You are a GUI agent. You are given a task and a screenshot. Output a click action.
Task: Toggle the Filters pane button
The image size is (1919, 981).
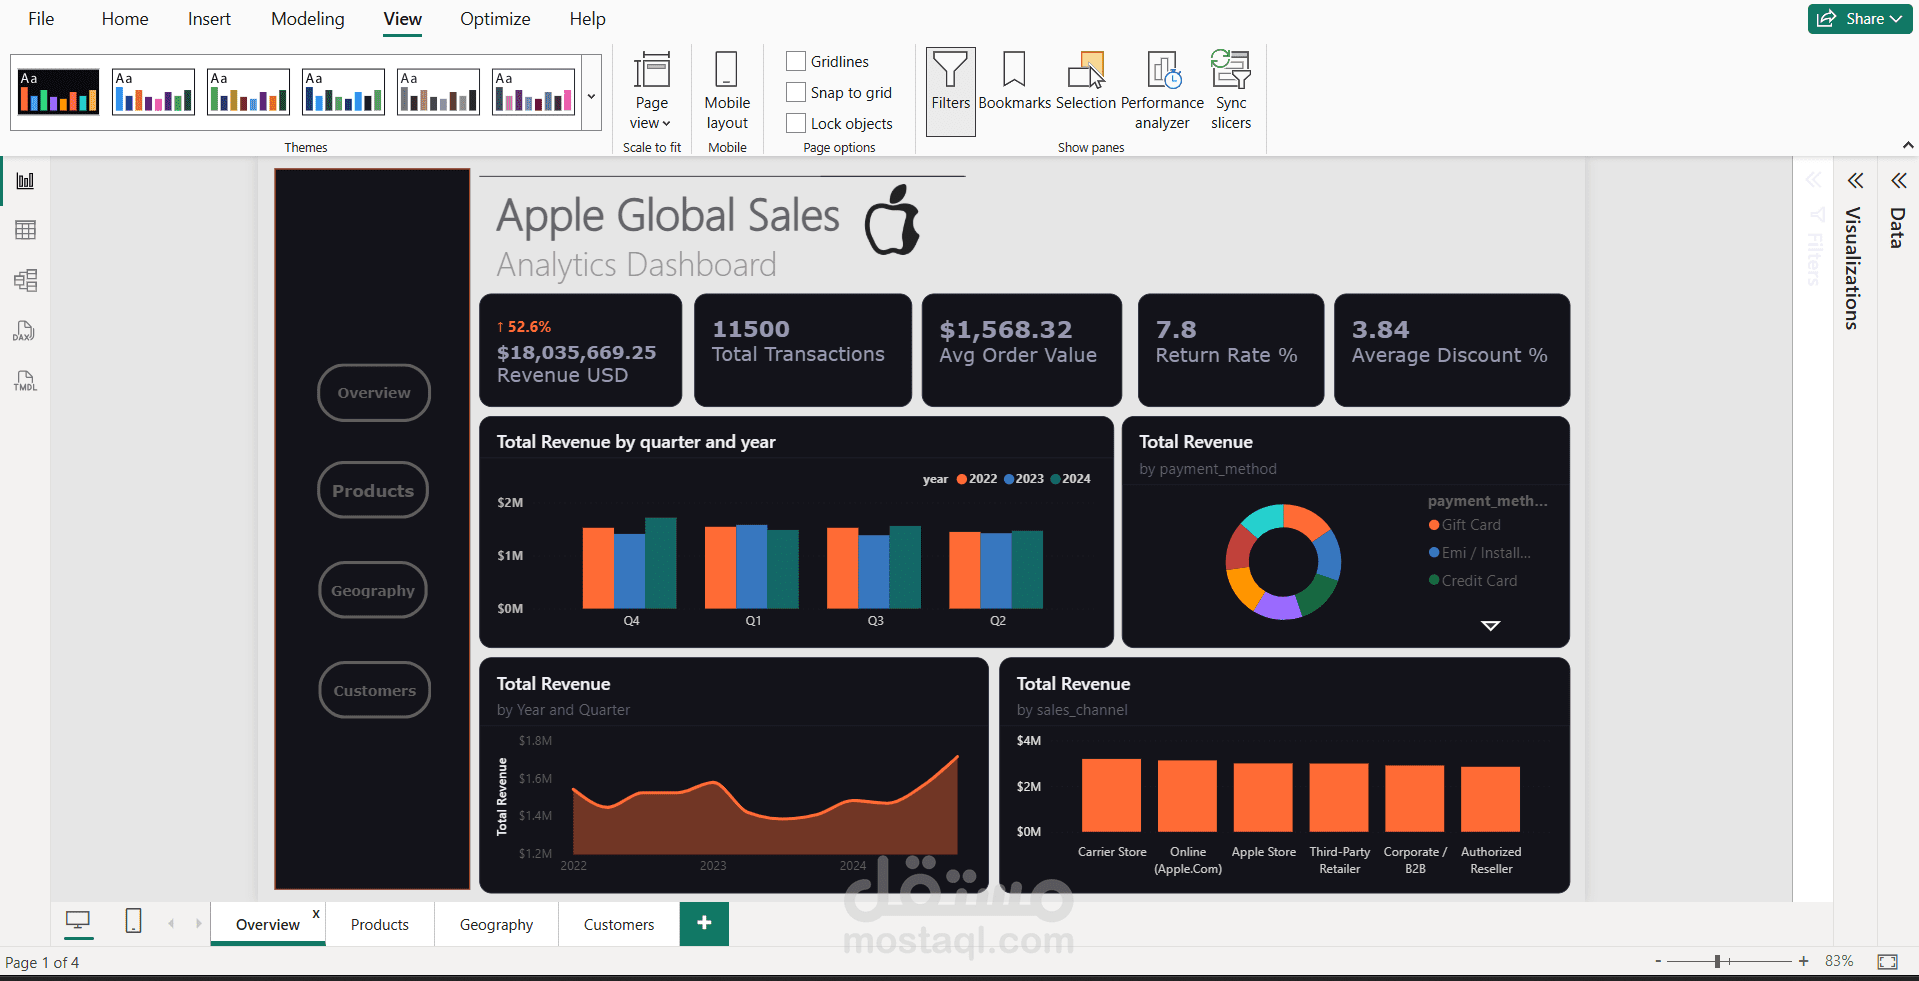950,91
